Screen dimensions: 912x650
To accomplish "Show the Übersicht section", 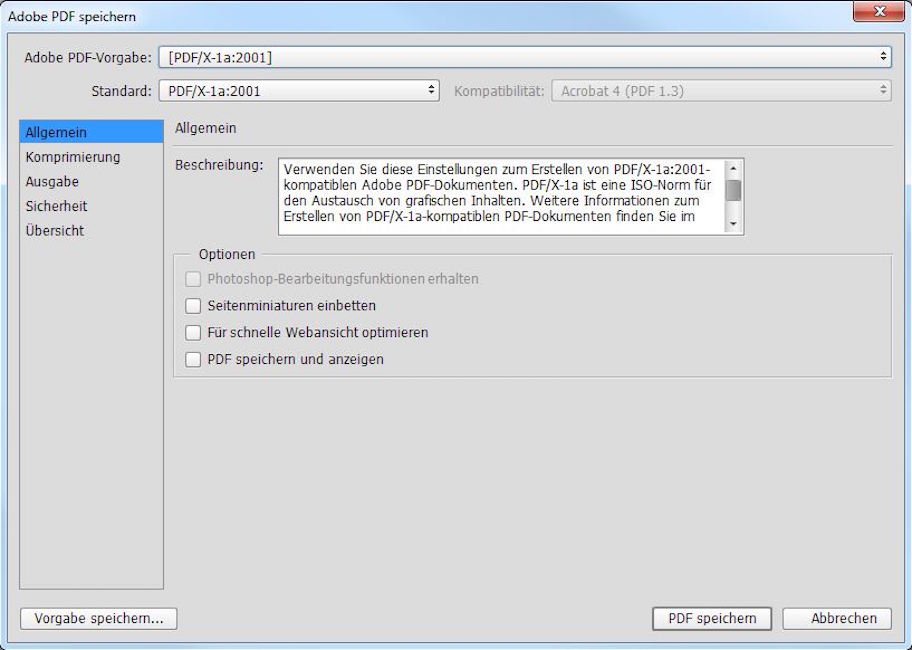I will 55,231.
